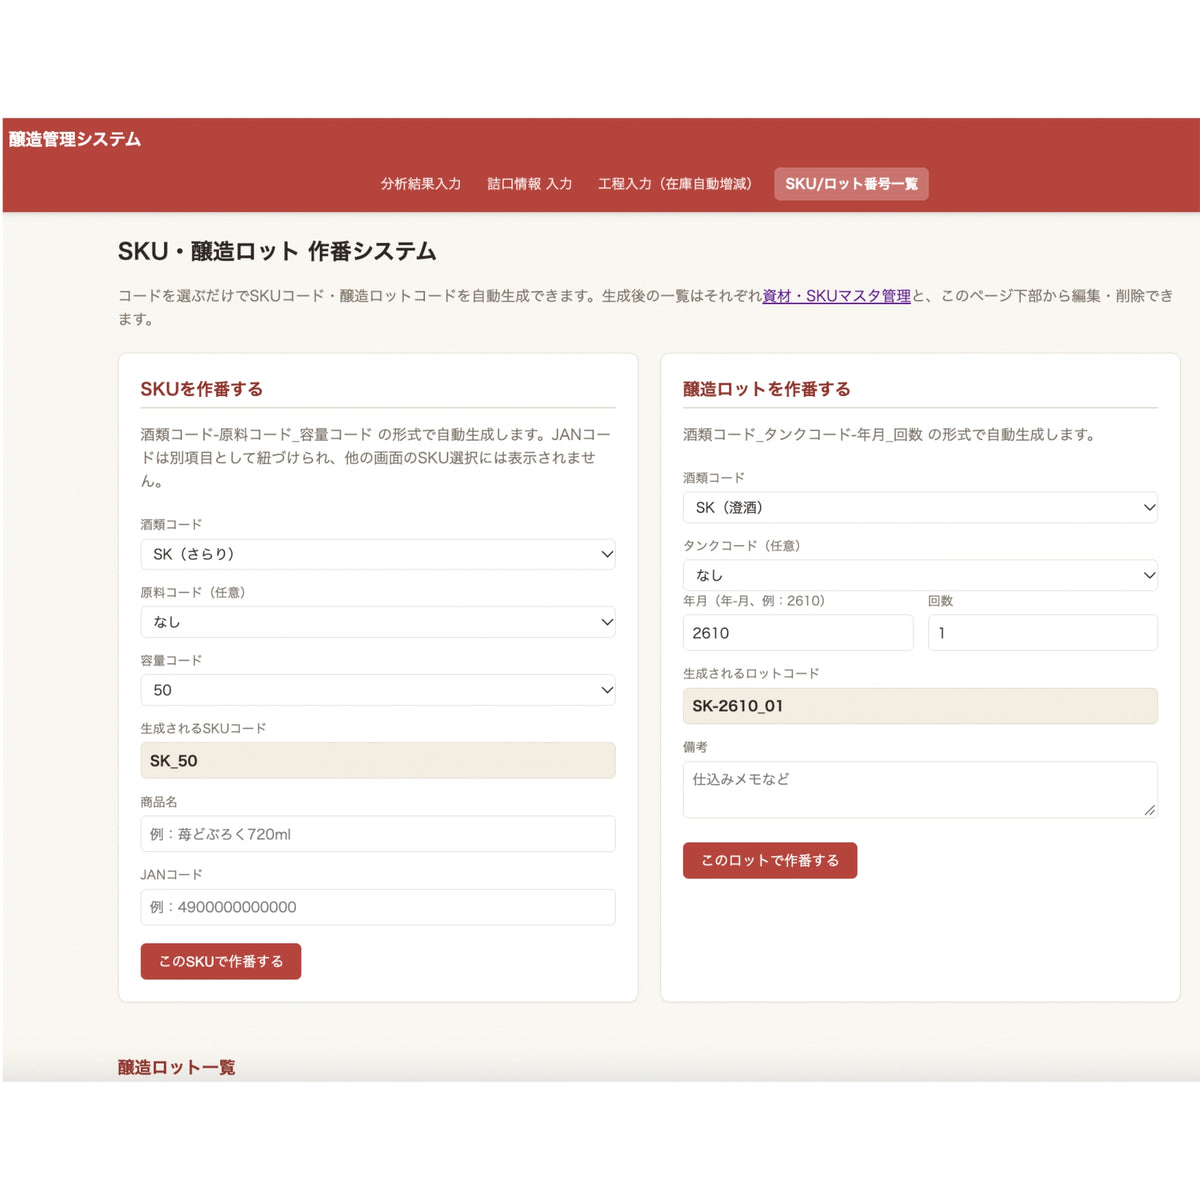Viewport: 1200px width, 1200px height.
Task: Click the SKU・醸造ロット 作番システム heading
Action: 277,251
